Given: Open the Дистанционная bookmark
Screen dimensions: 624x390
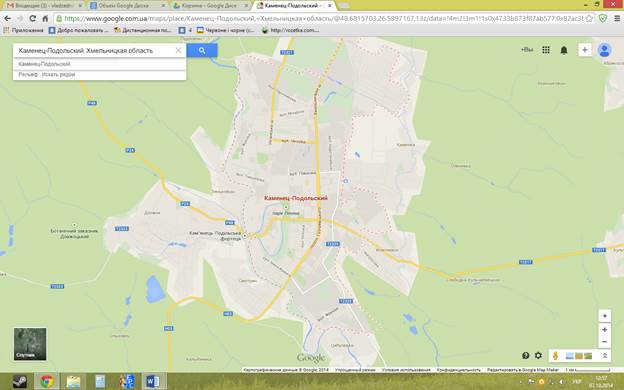Looking at the screenshot, I should click(x=143, y=30).
